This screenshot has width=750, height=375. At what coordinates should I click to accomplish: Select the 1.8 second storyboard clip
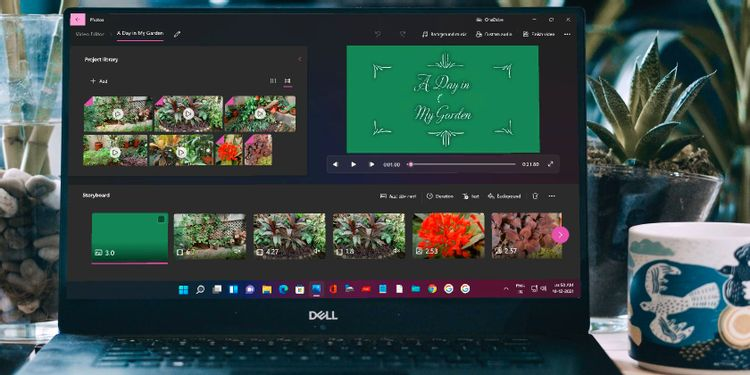[369, 236]
